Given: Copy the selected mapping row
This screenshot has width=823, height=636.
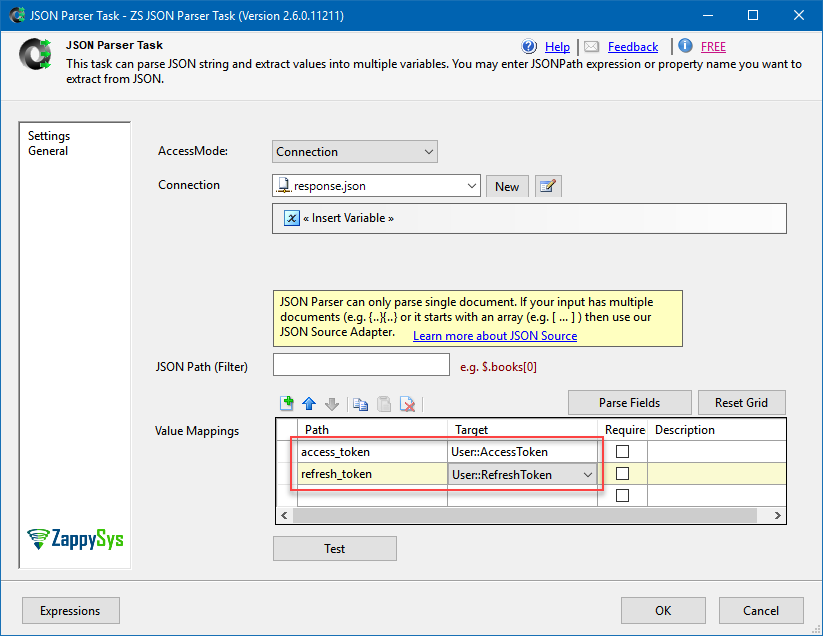Looking at the screenshot, I should tap(360, 404).
